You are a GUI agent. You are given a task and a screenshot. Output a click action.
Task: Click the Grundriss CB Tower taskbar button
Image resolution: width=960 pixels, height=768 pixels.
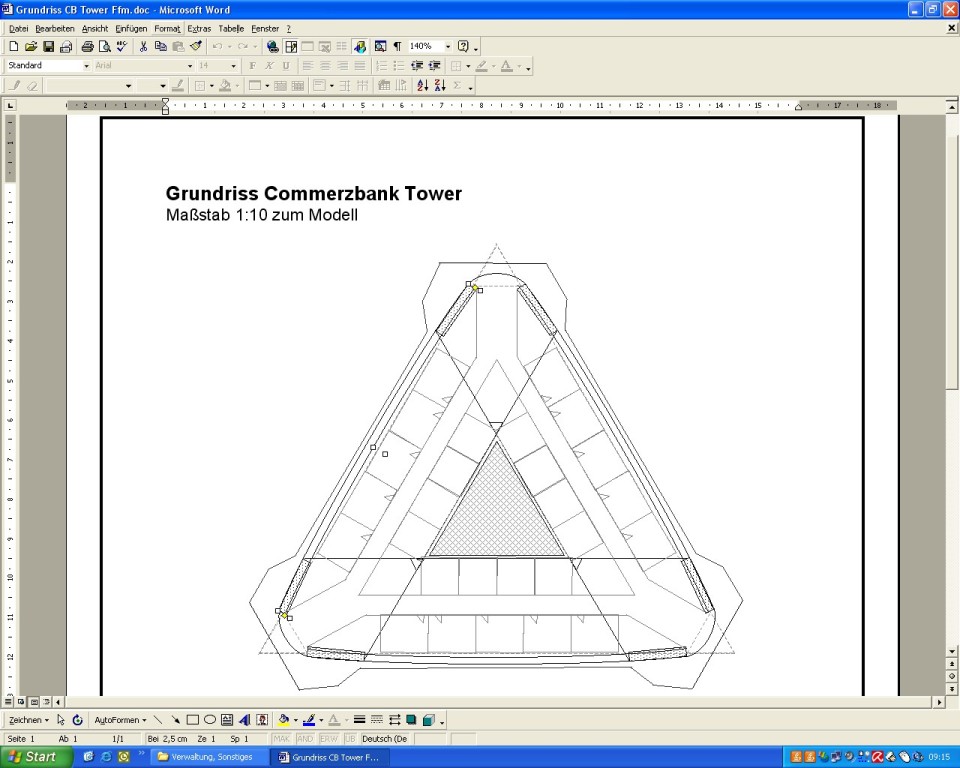tap(331, 757)
